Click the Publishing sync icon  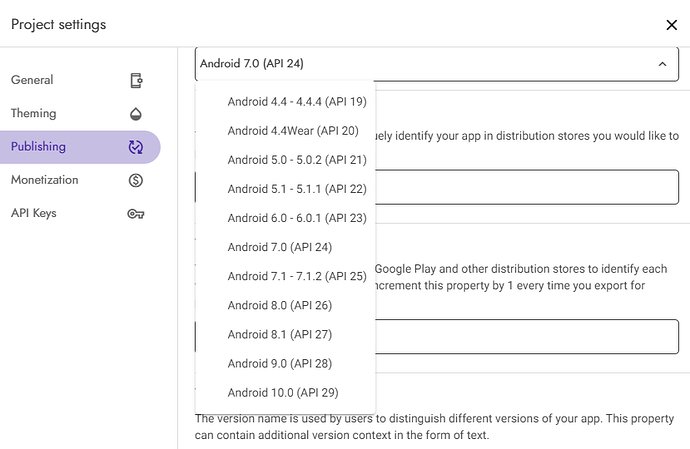pos(136,147)
